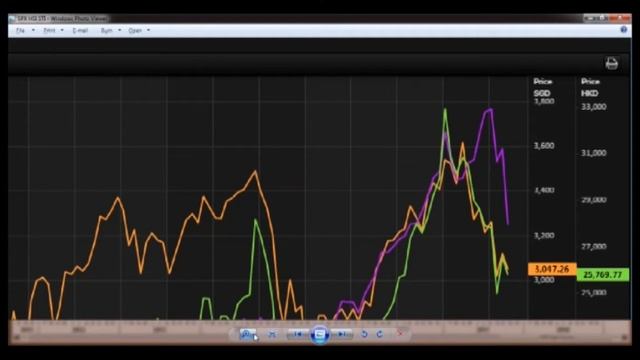Screen dimensions: 640x360
Task: Click the 3,000 SGD axis value
Action: point(544,280)
